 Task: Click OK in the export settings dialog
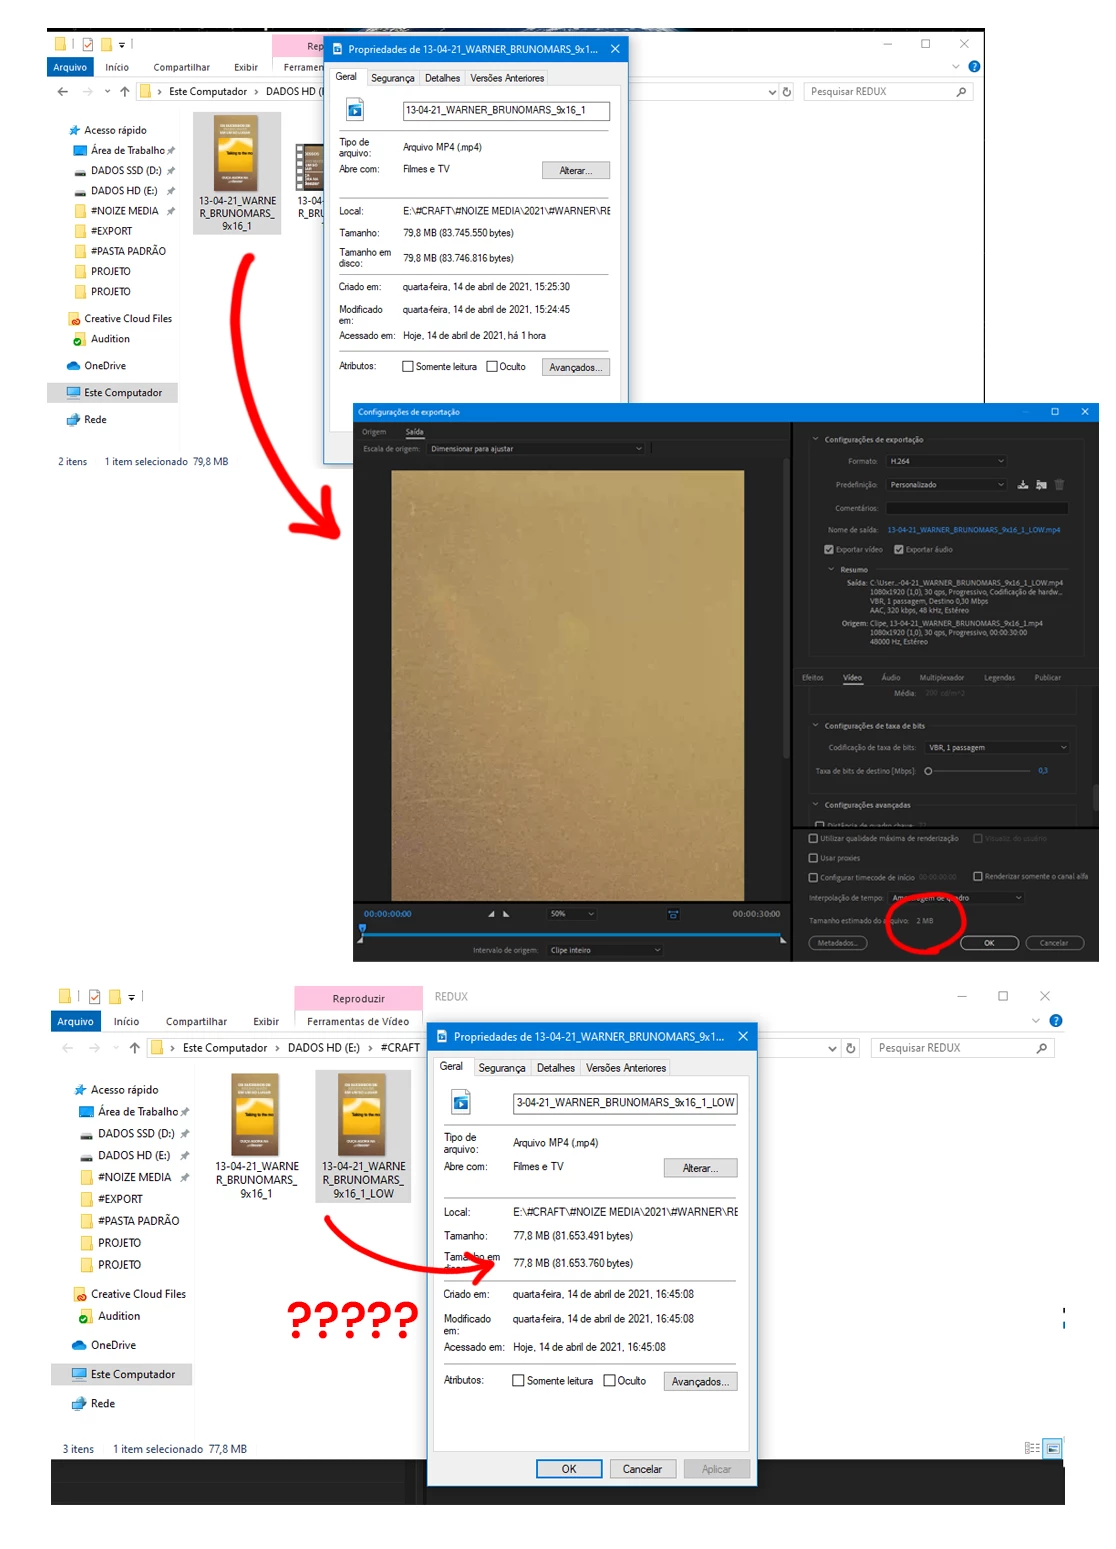coord(989,943)
